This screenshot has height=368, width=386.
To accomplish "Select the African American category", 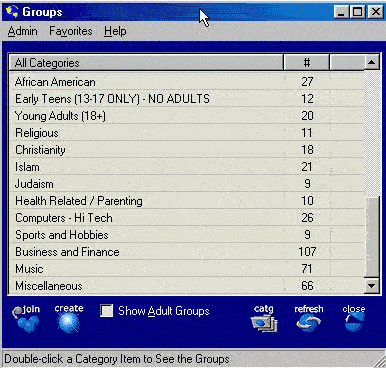I will (187, 82).
